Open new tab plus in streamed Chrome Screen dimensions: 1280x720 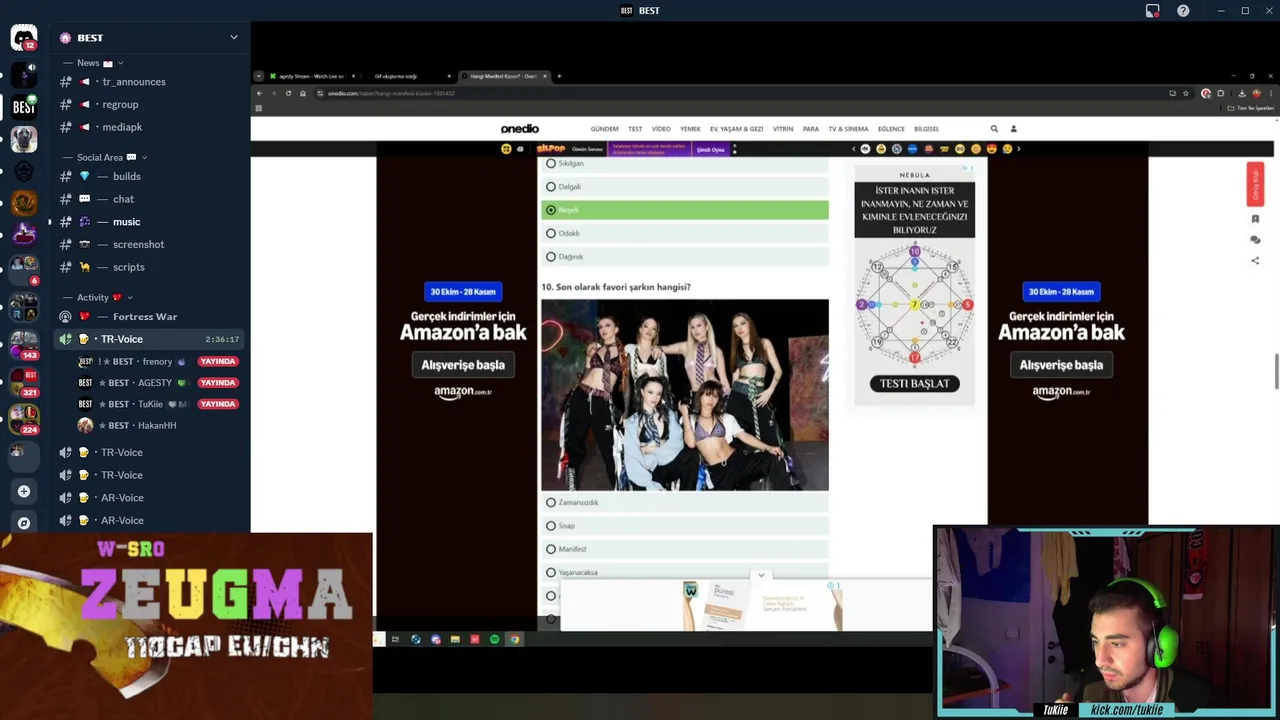coord(559,76)
